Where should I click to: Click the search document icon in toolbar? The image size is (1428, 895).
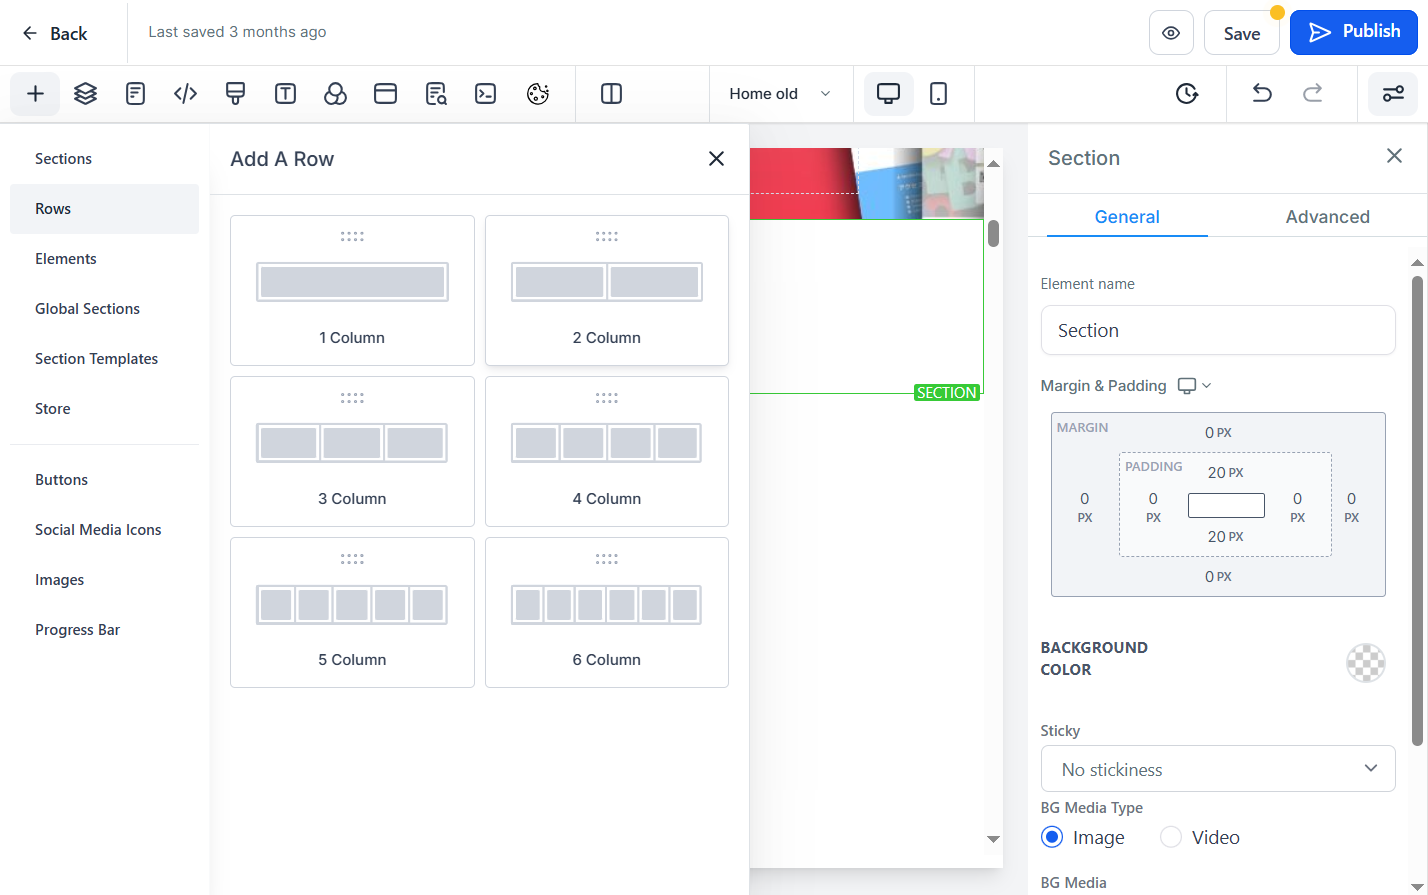tap(436, 94)
